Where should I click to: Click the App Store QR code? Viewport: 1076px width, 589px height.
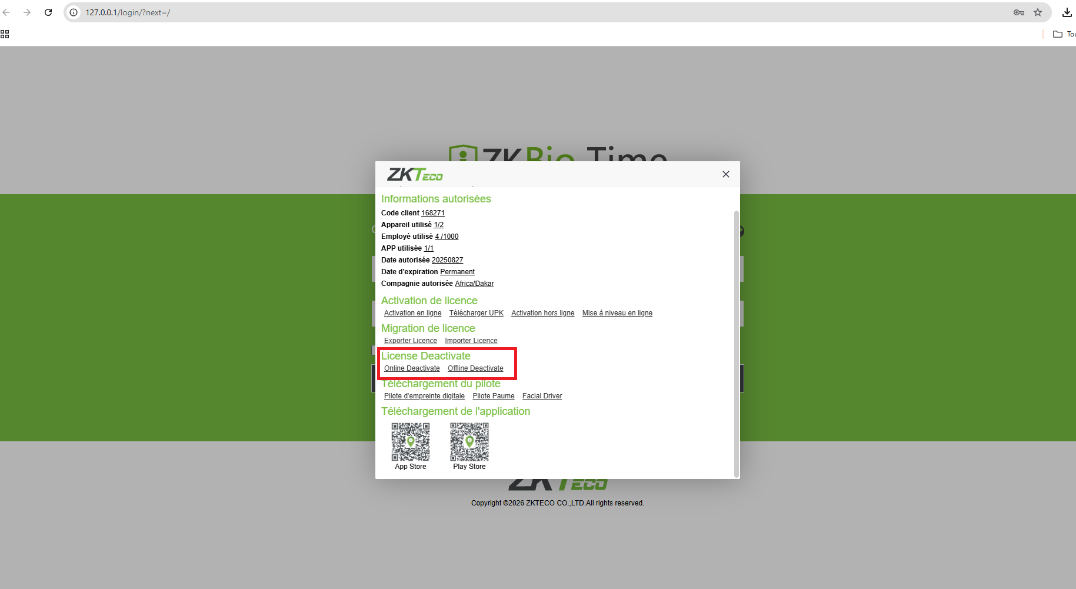(x=410, y=441)
